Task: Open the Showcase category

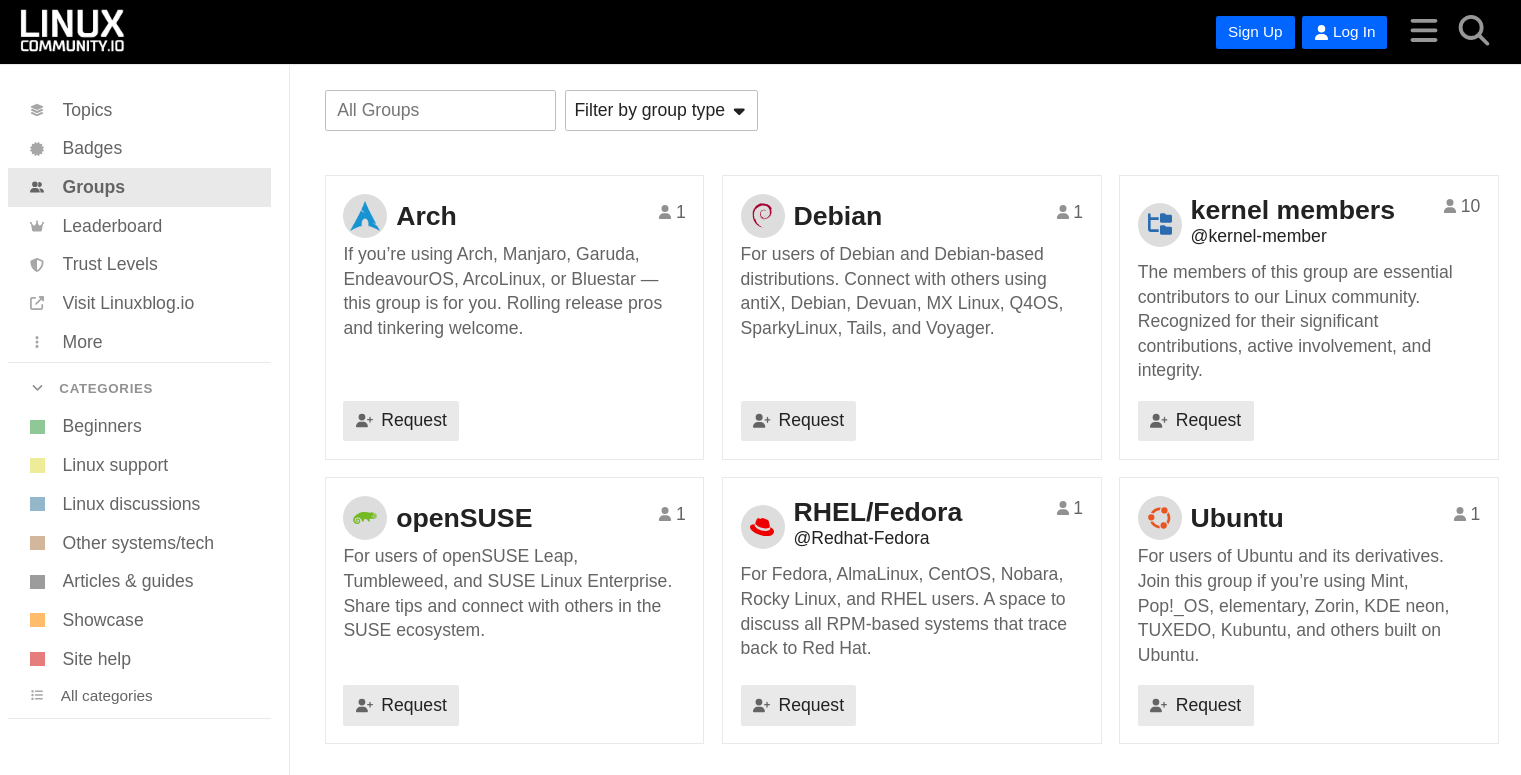Action: [139, 620]
